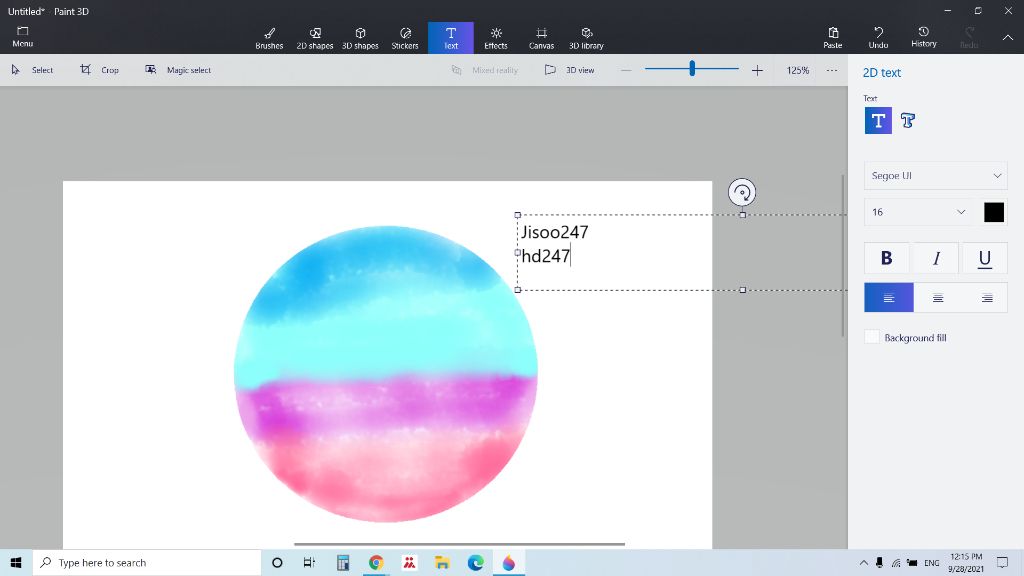Center align the text
1024x576 pixels.
(938, 298)
